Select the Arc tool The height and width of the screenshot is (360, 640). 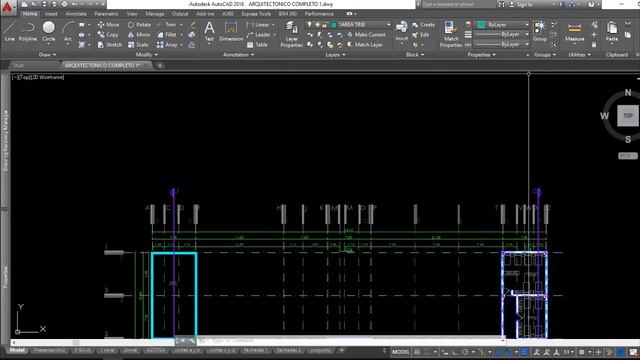68,31
